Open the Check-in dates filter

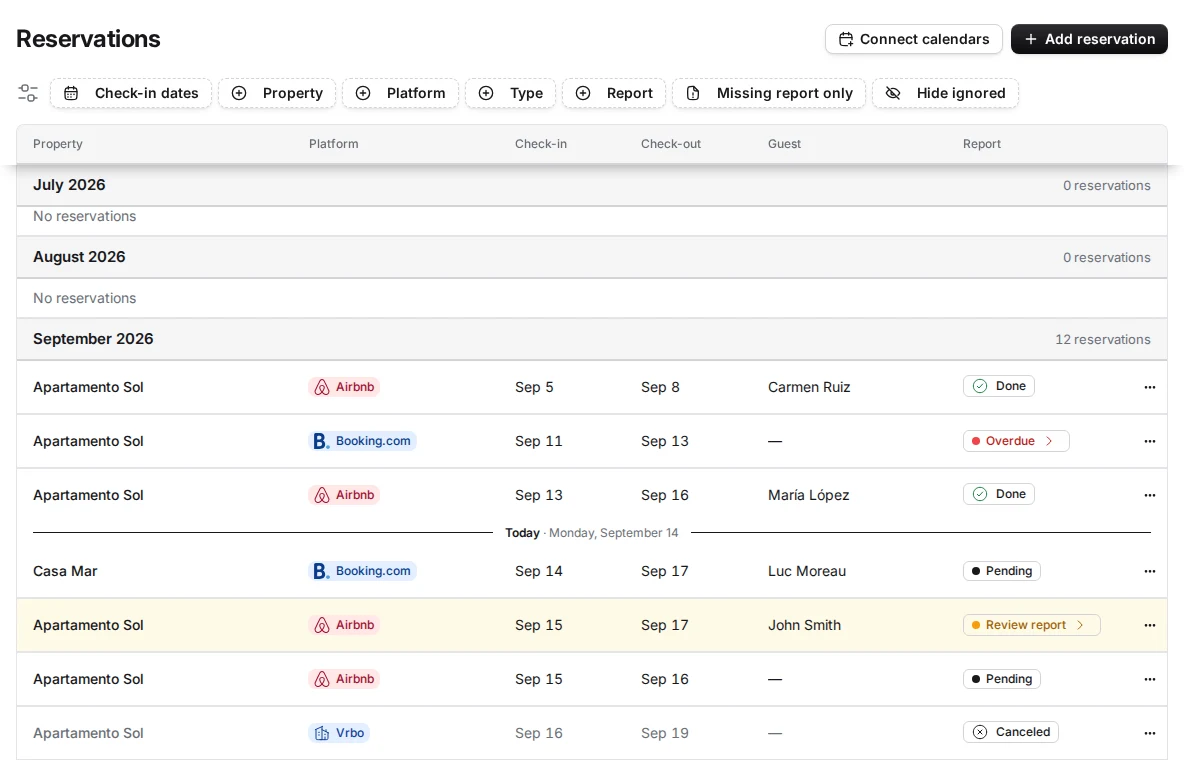131,93
